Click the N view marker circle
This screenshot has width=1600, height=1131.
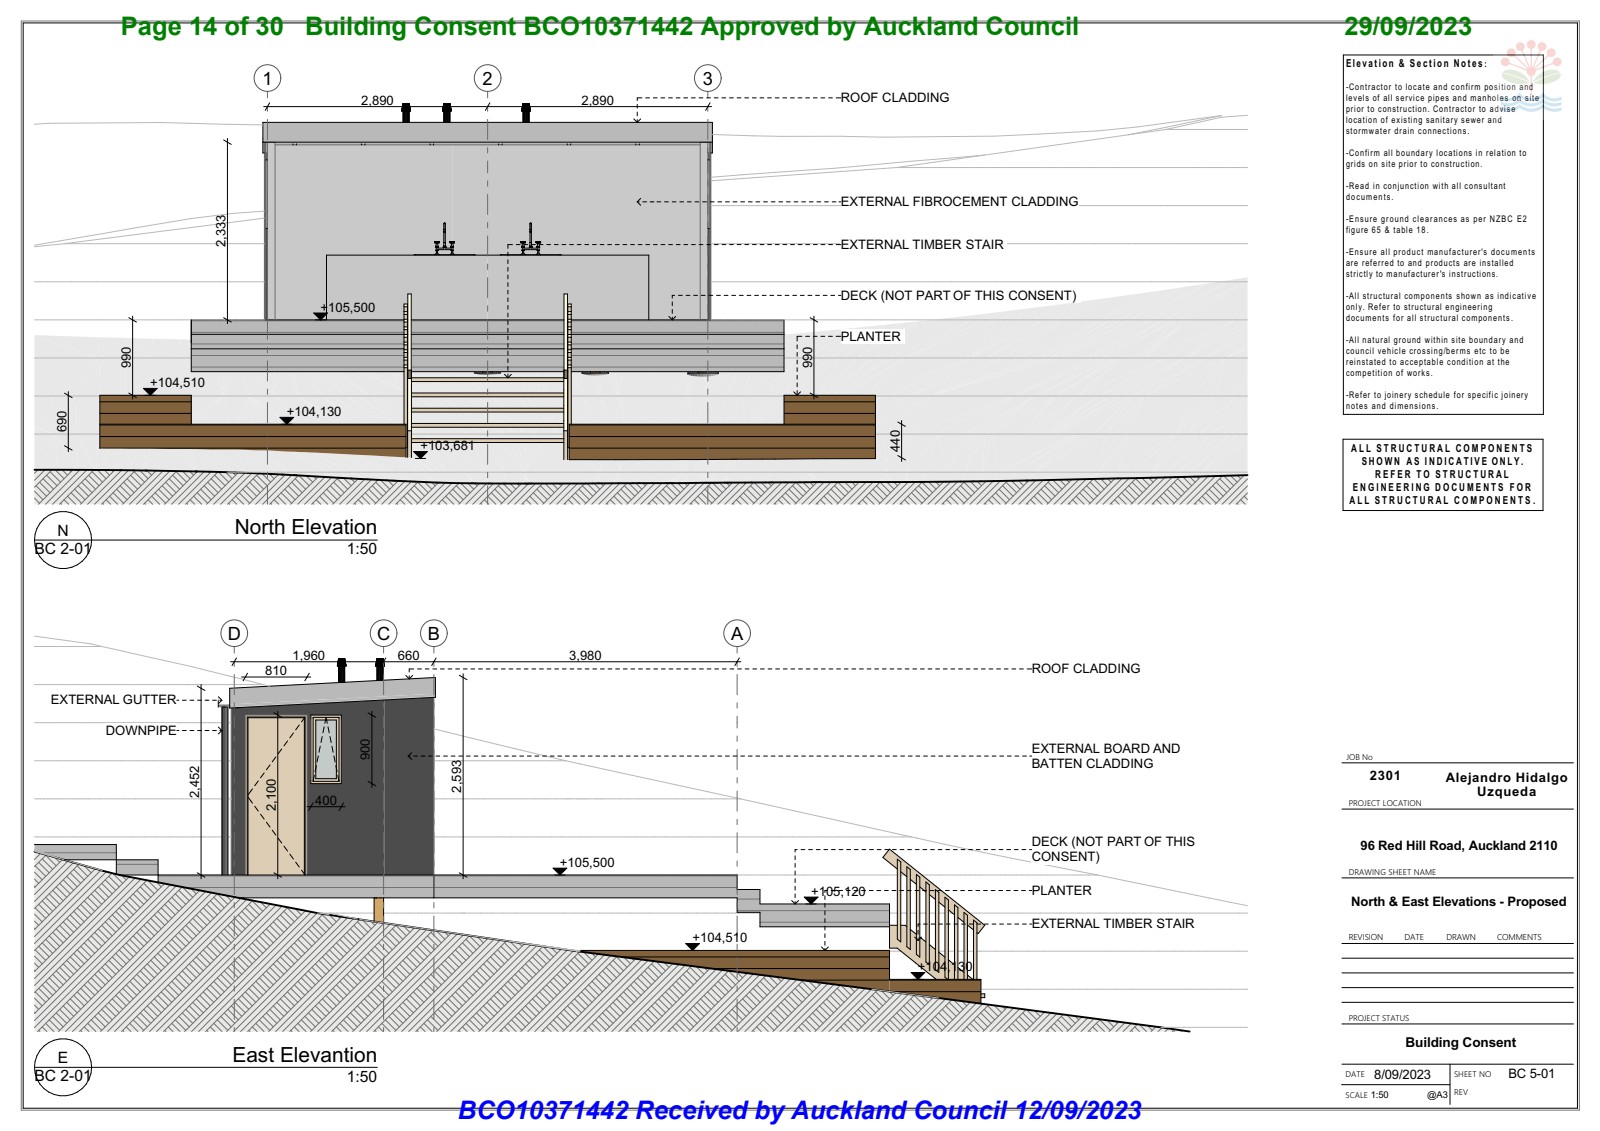click(x=63, y=540)
